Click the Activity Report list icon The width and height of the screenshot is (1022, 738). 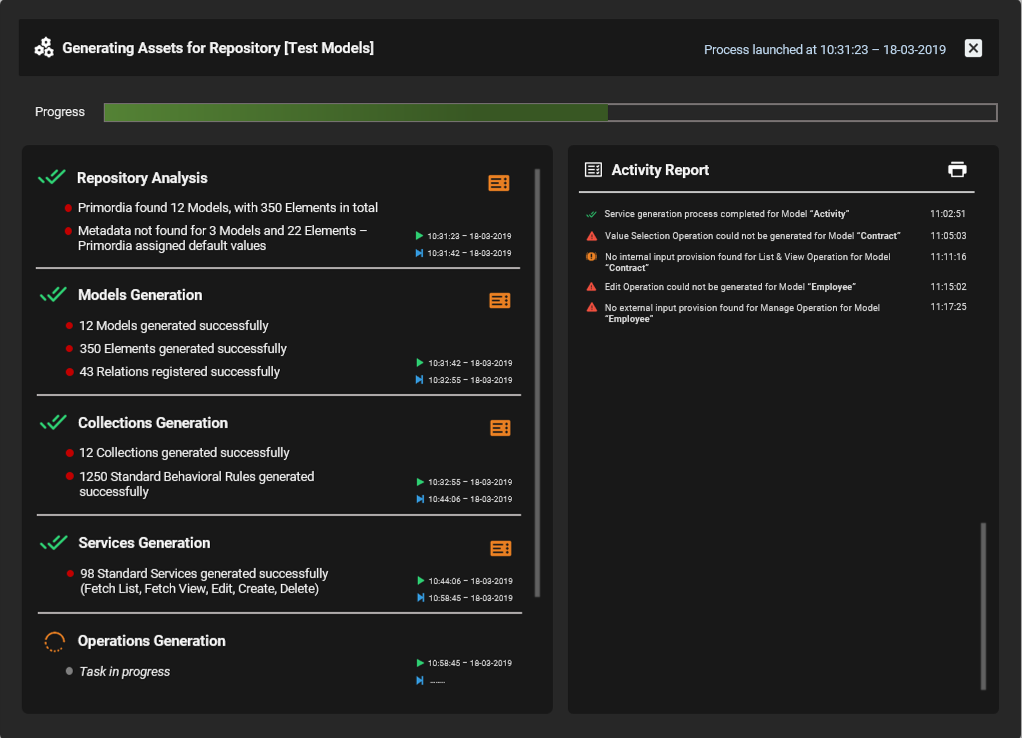click(x=593, y=170)
